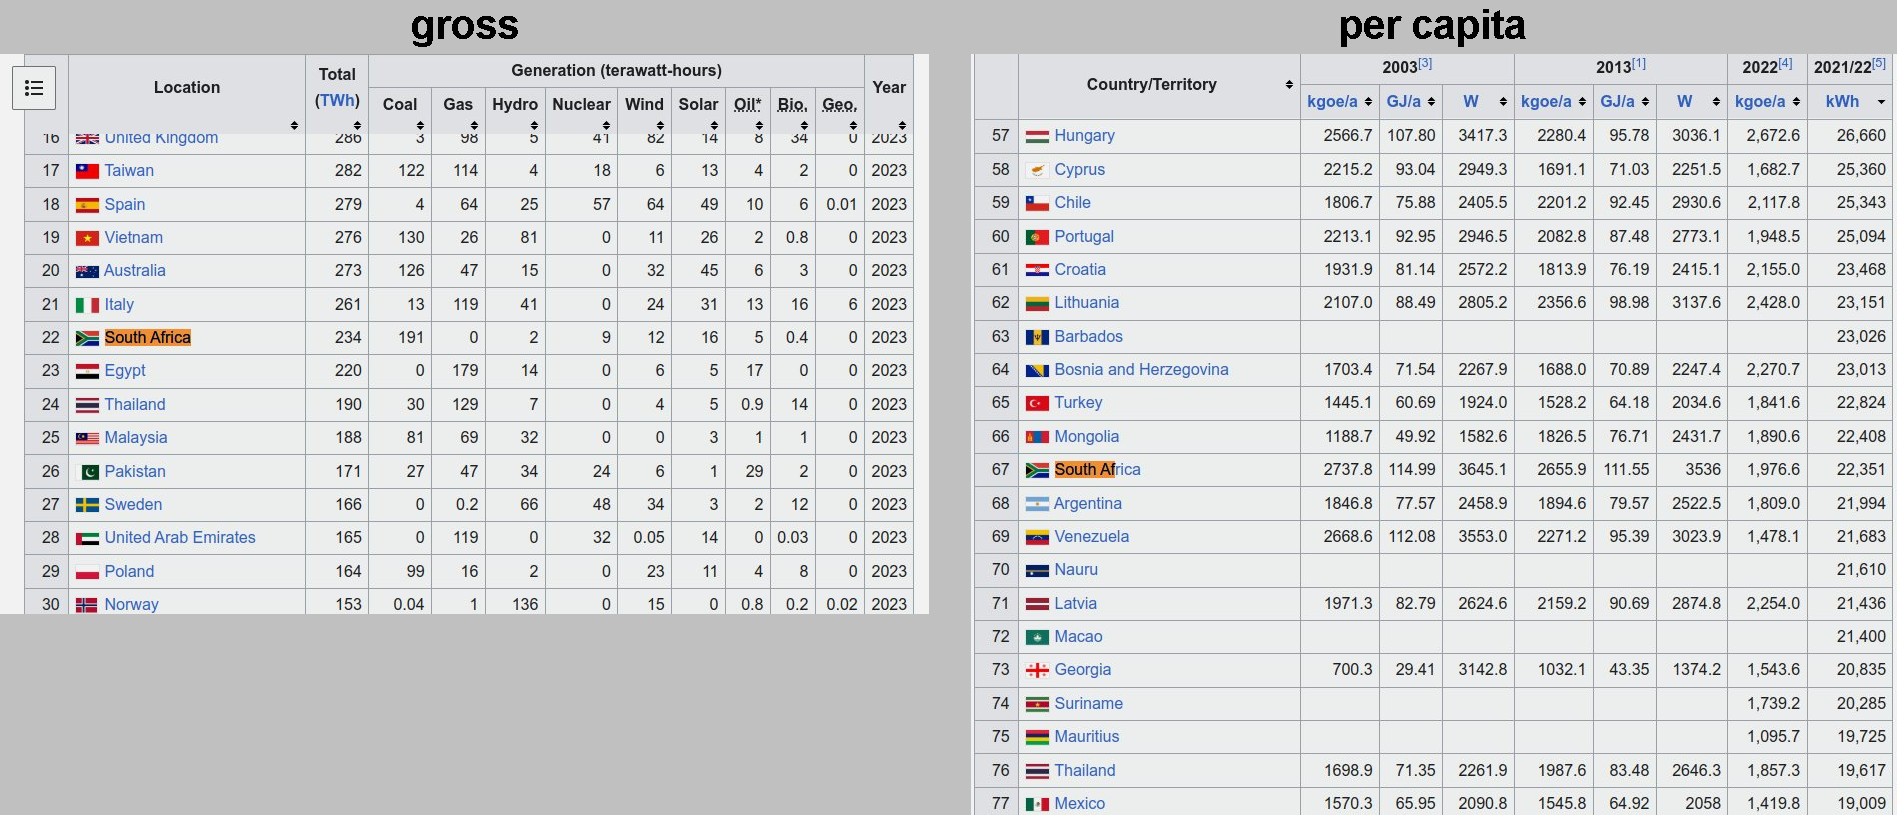
Task: Open the Latvia link
Action: 1076,604
